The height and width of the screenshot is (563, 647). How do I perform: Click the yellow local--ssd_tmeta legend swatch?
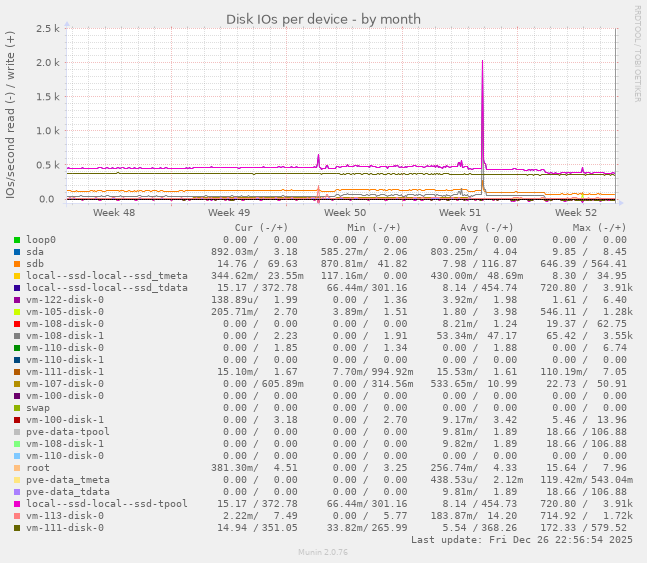pos(17,276)
